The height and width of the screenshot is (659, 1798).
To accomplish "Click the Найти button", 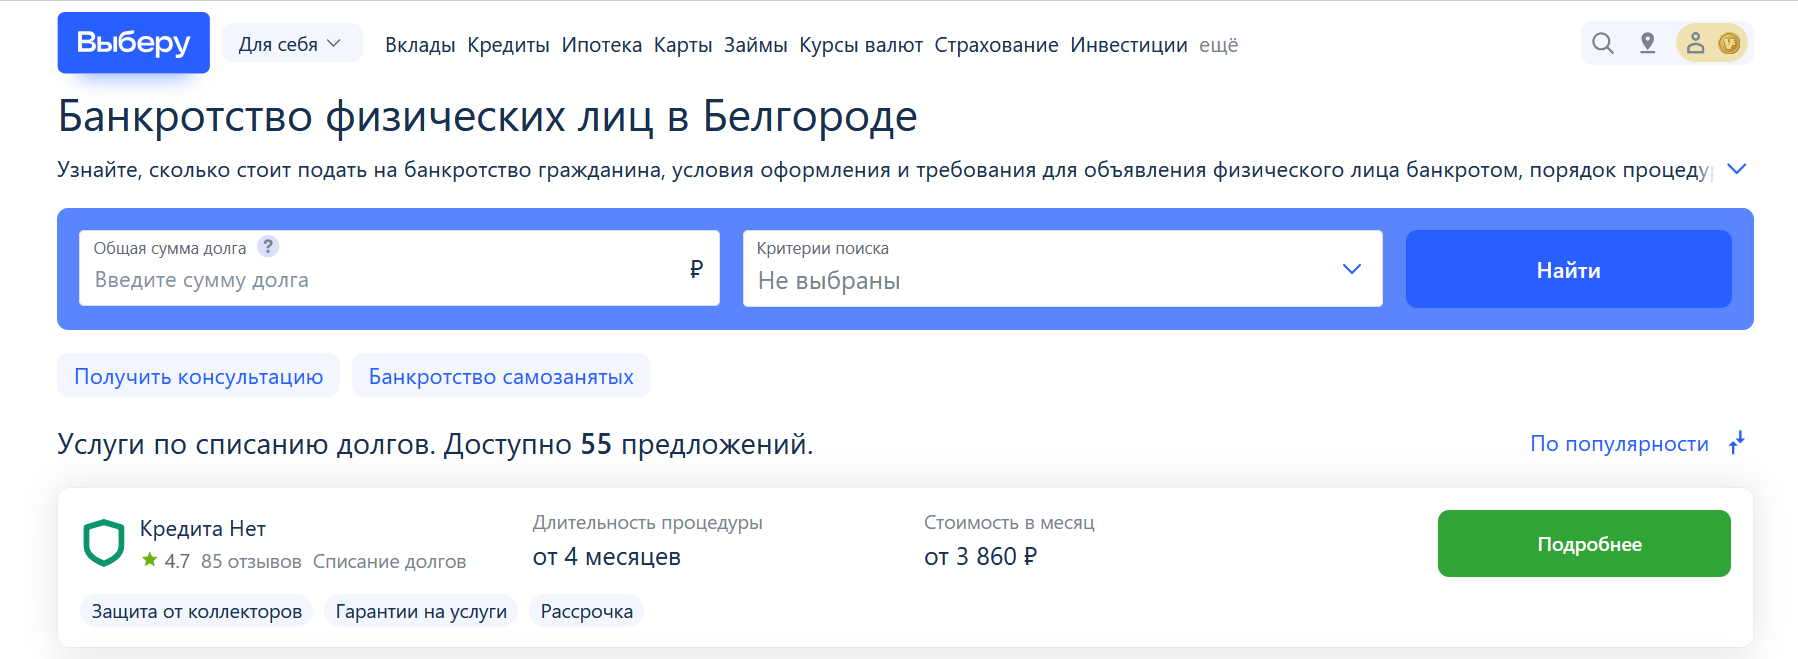I will pyautogui.click(x=1568, y=269).
